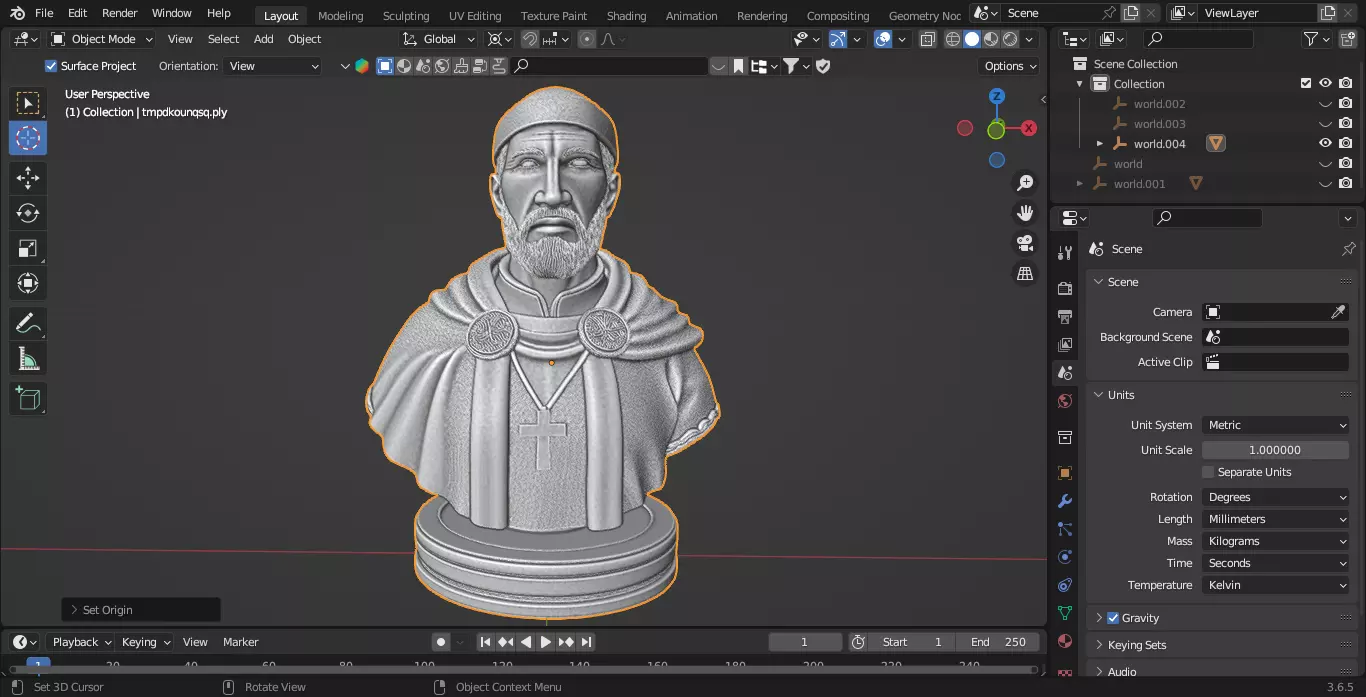
Task: Open the Orientation View dropdown
Action: point(273,66)
